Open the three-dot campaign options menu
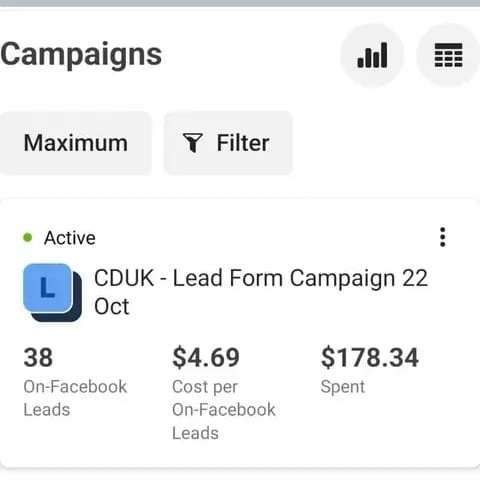The height and width of the screenshot is (483, 480). 442,237
